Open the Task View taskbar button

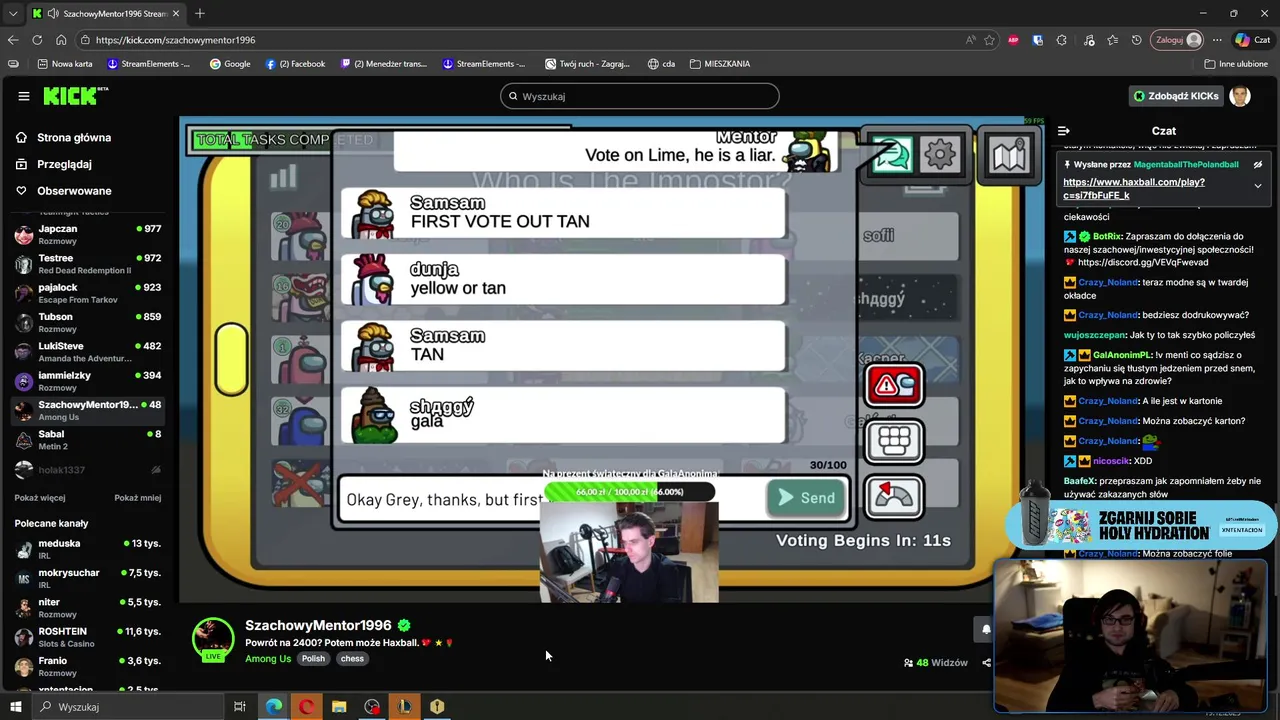click(240, 707)
